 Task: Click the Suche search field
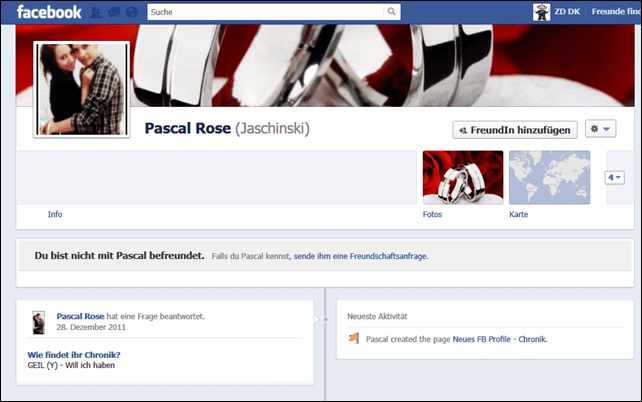(266, 12)
